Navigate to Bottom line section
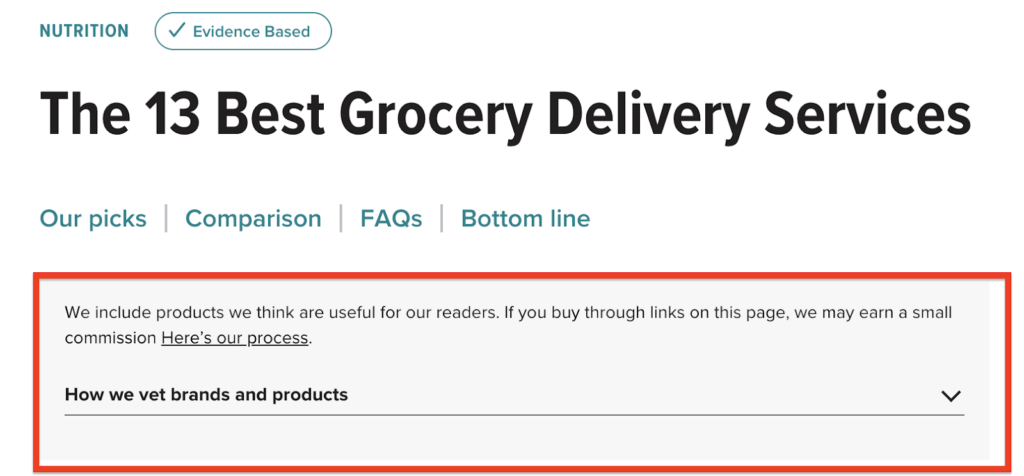The width and height of the screenshot is (1024, 476). point(526,218)
